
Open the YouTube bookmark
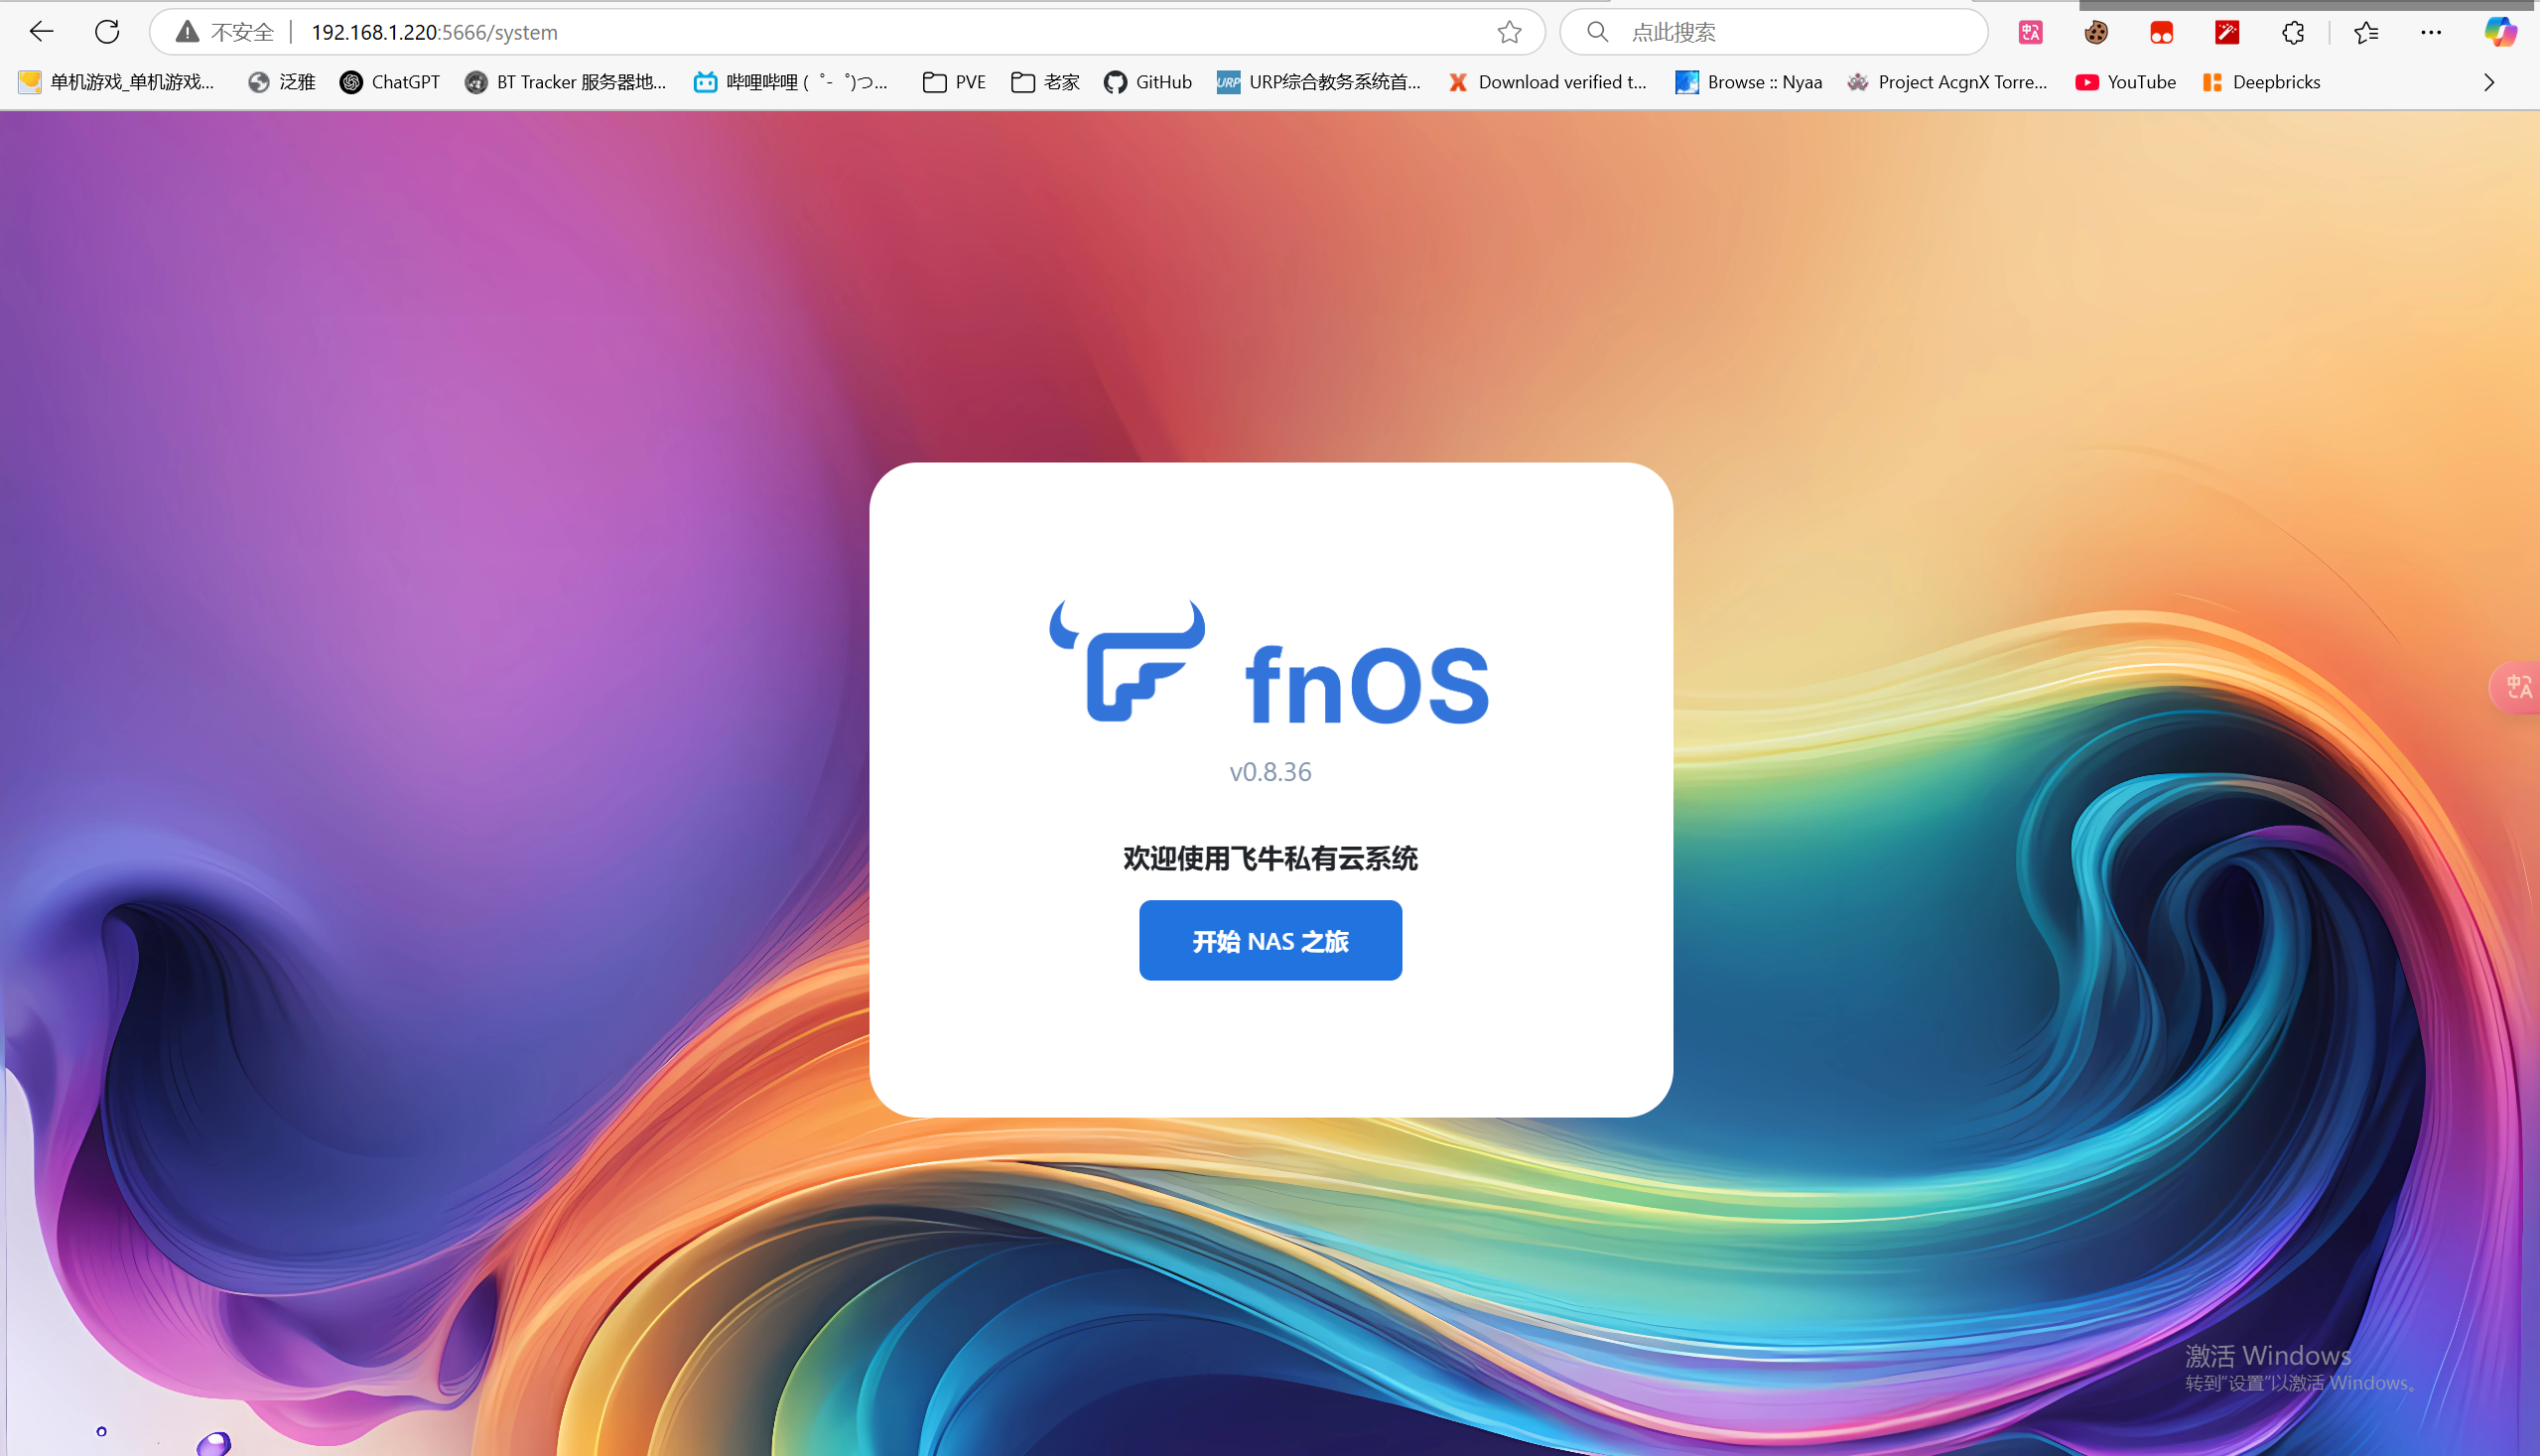point(2125,82)
